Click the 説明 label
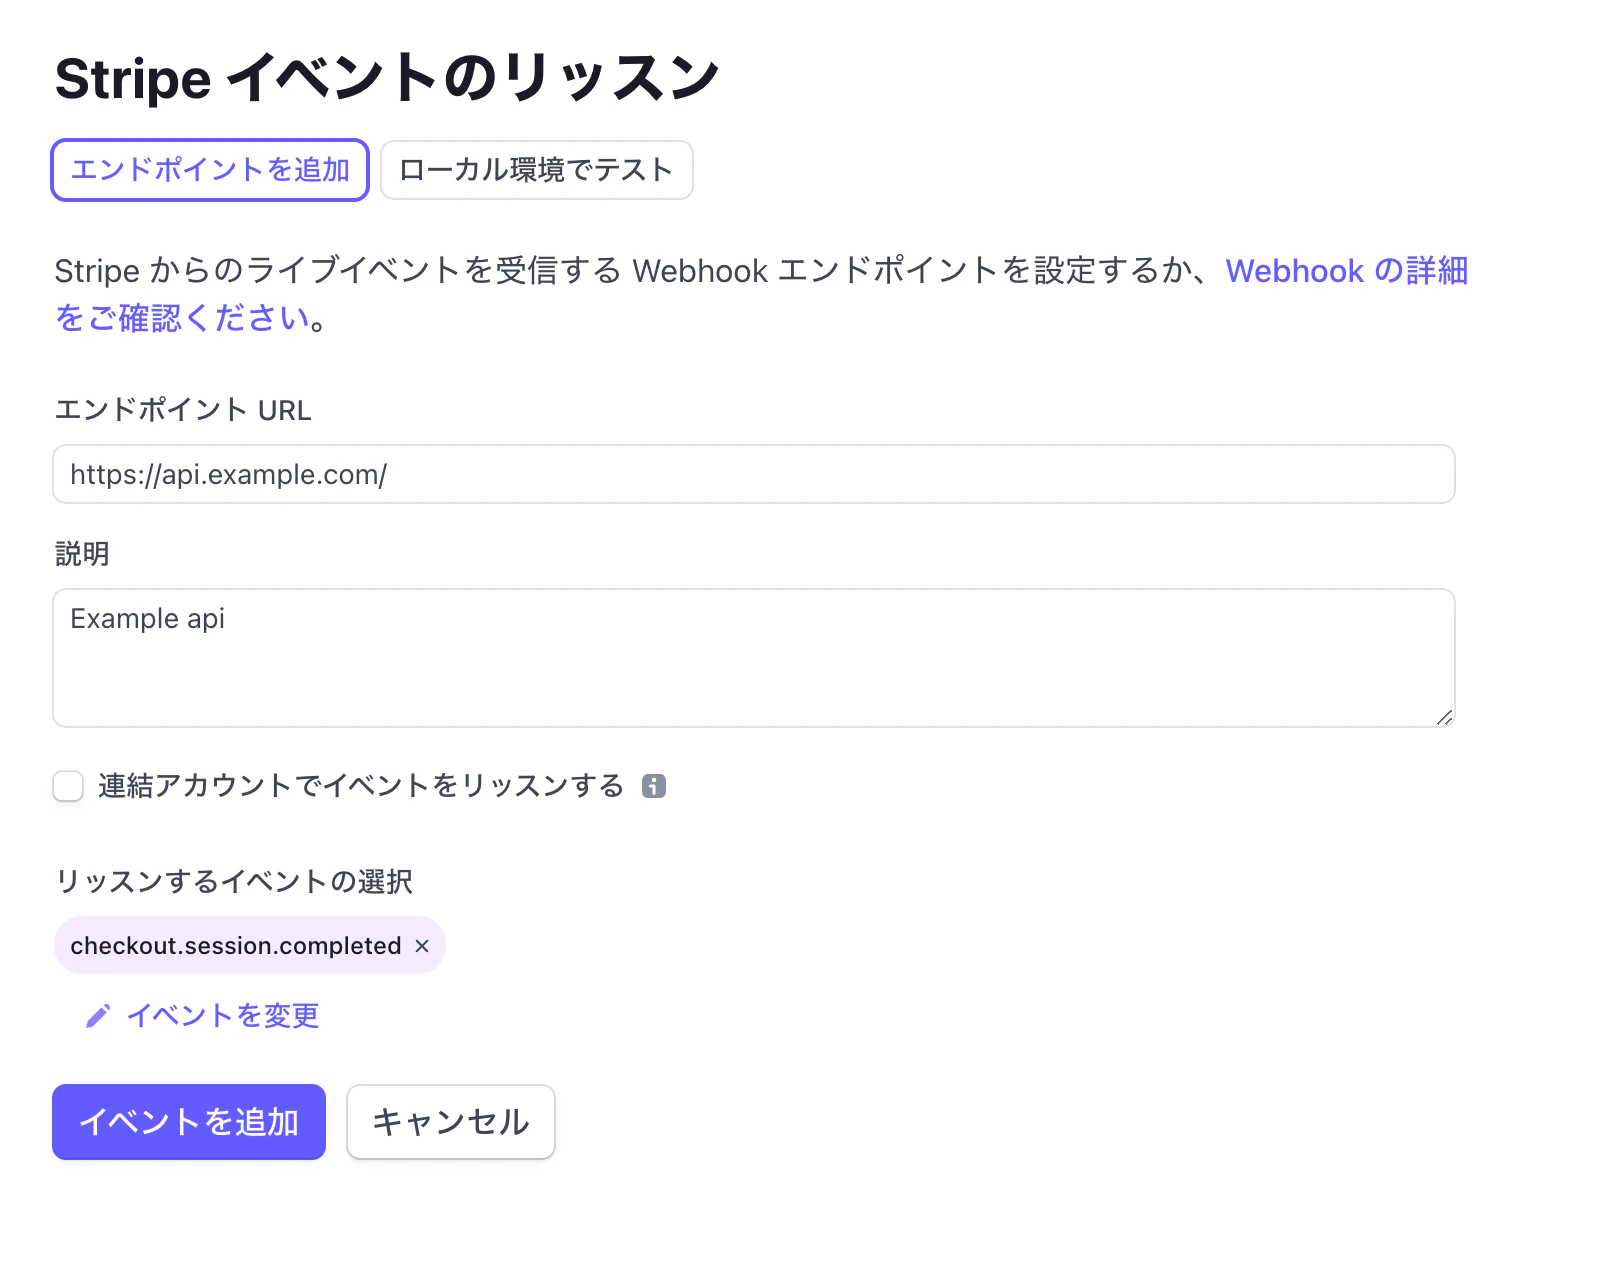This screenshot has width=1608, height=1280. coord(82,554)
